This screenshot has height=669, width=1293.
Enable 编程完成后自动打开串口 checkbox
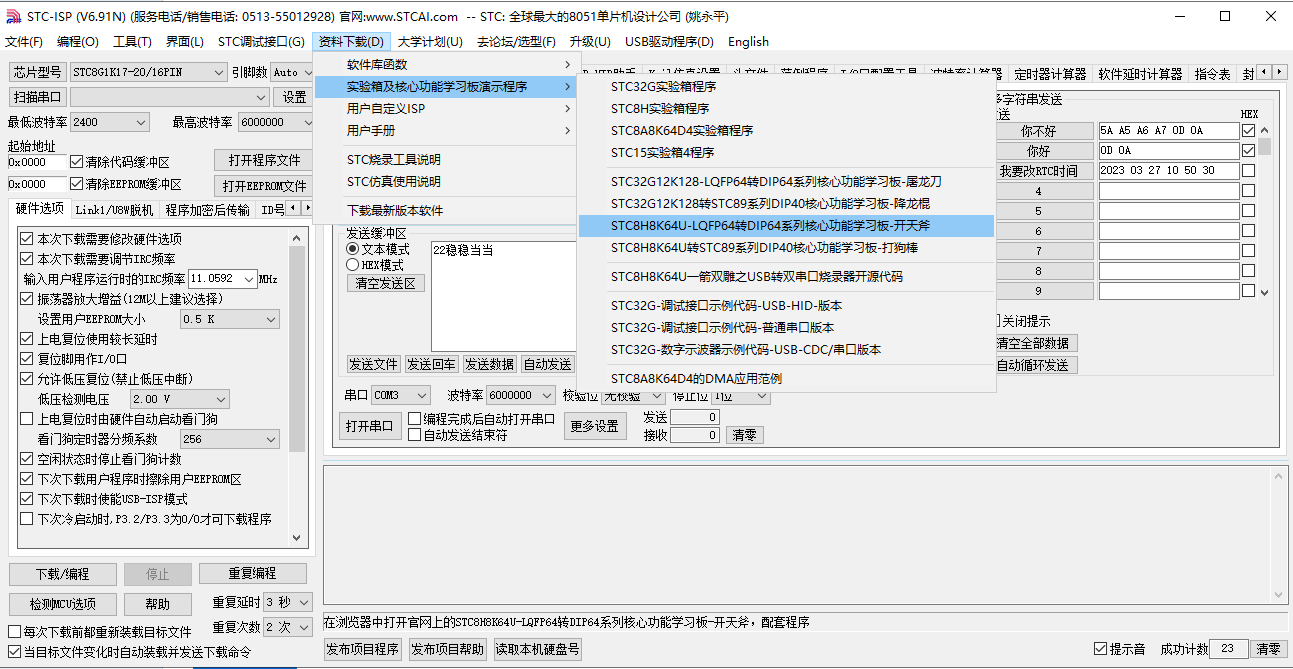point(415,419)
